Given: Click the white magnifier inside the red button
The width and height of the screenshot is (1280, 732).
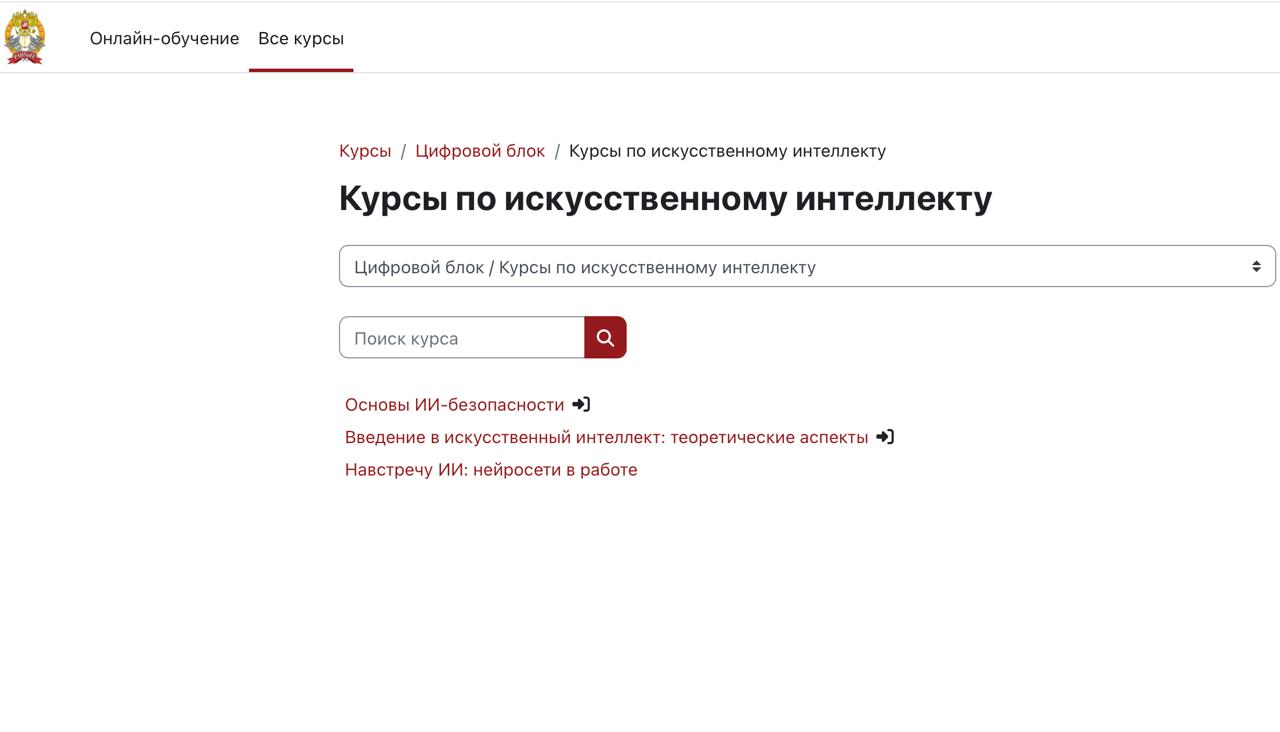Looking at the screenshot, I should click(604, 337).
